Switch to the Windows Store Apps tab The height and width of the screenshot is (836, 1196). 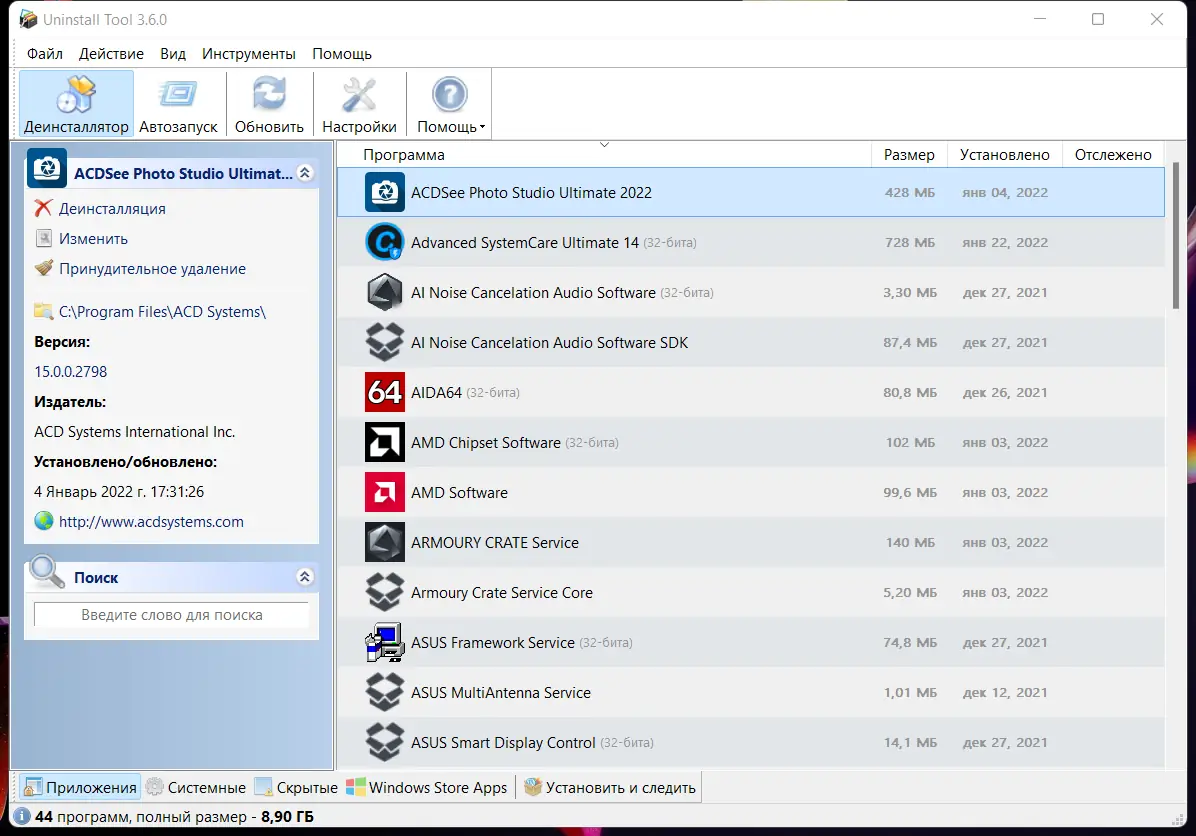(x=427, y=787)
